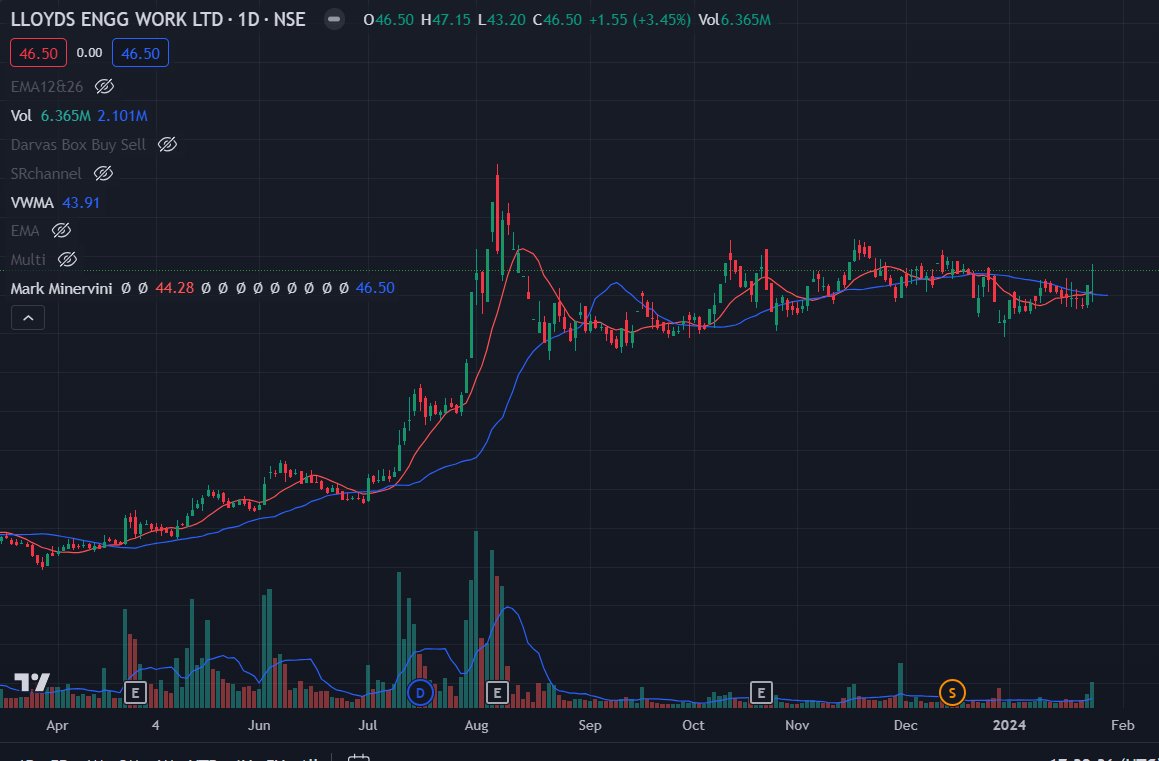Toggle visibility of the SRchannel indicator
Image resolution: width=1159 pixels, height=761 pixels.
(x=103, y=174)
